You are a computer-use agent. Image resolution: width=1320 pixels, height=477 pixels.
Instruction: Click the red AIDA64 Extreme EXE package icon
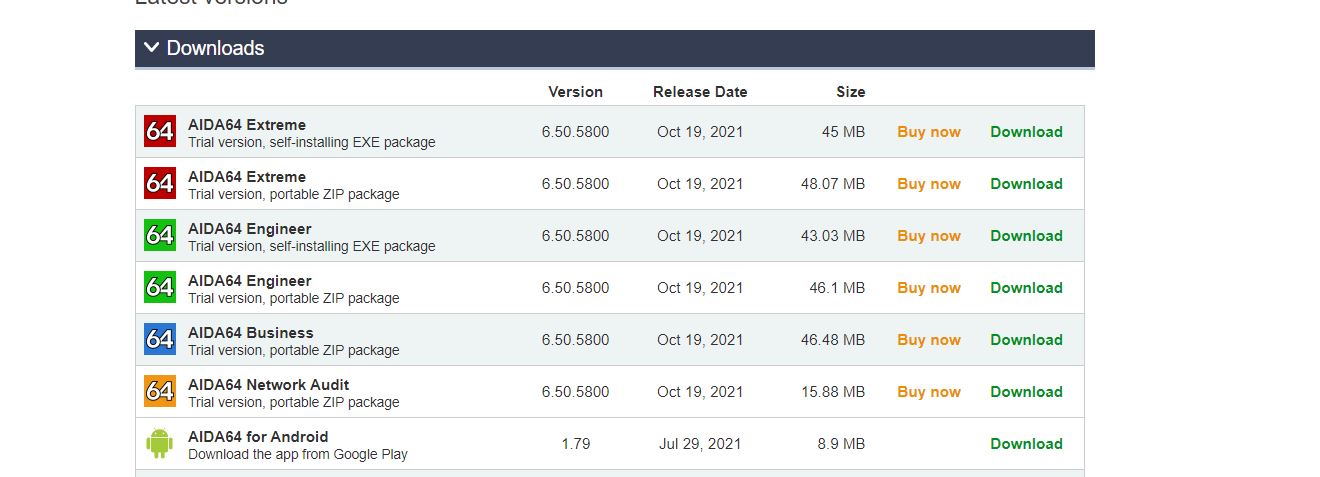[160, 132]
